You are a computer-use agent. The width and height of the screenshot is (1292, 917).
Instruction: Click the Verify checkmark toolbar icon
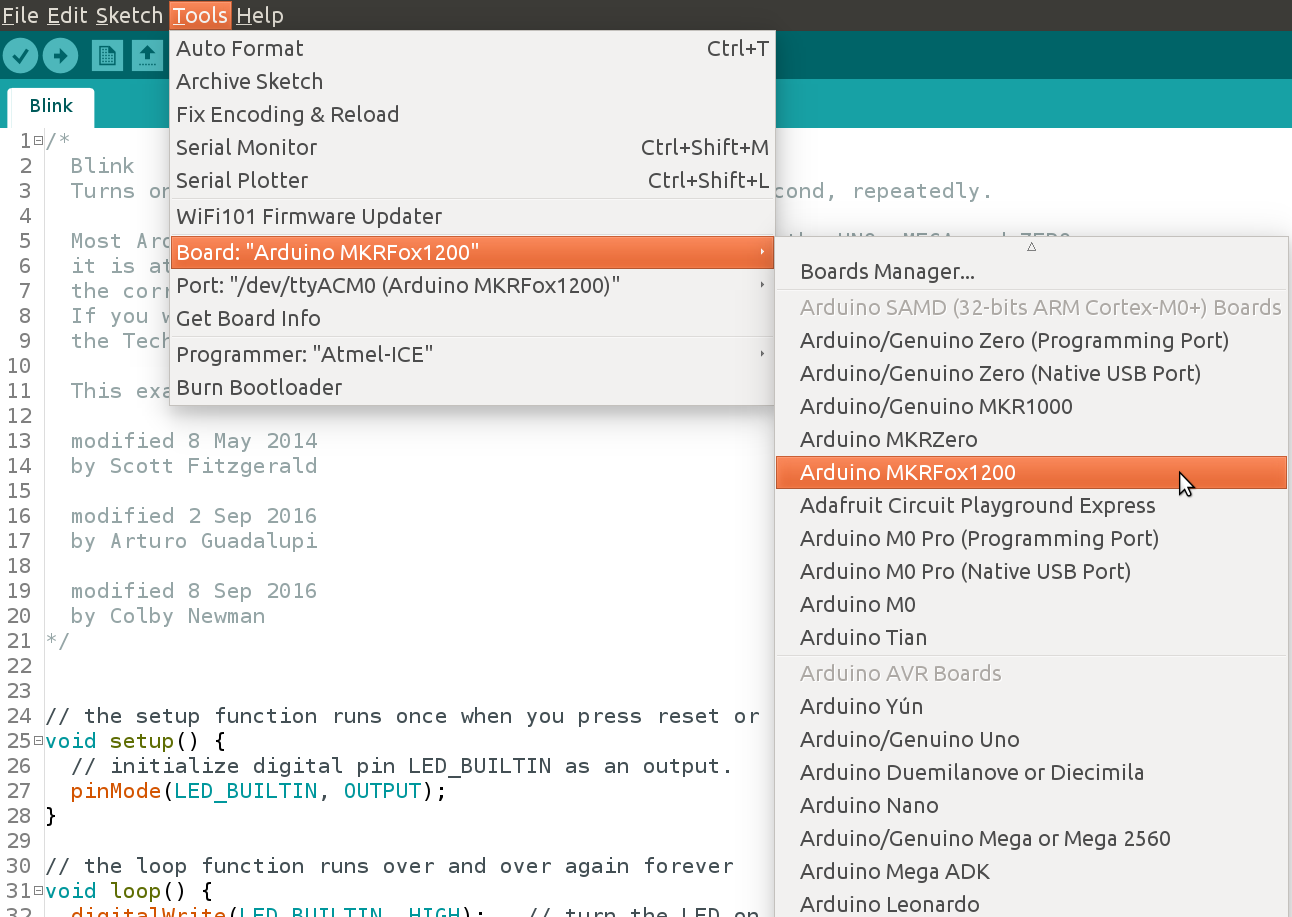click(20, 56)
